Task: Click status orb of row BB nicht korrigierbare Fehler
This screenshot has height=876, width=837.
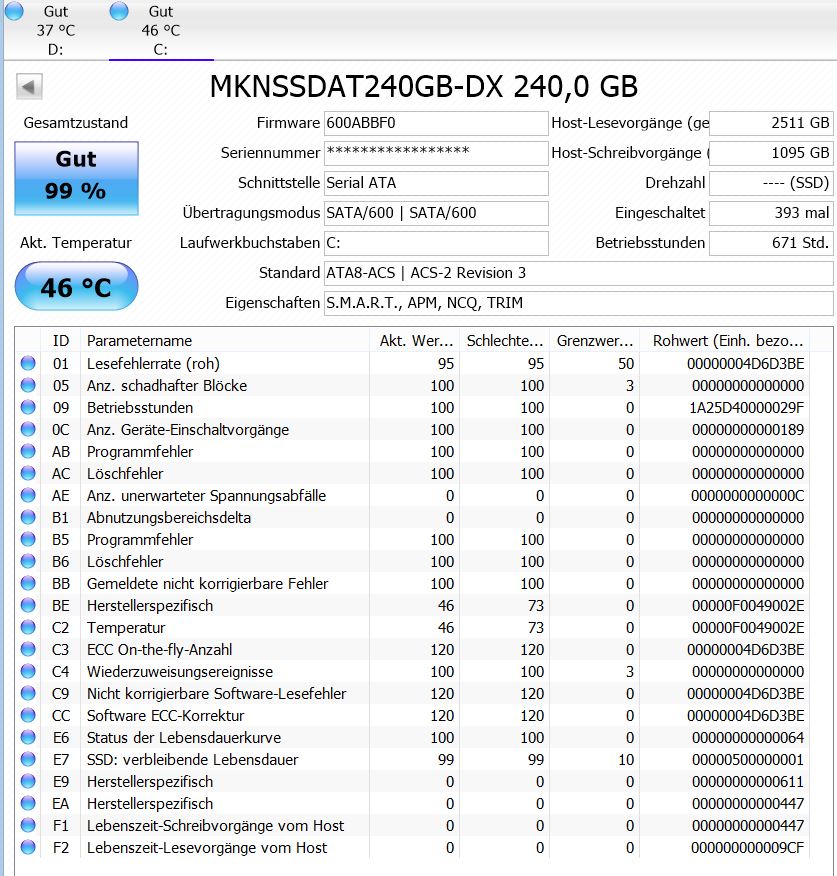Action: pos(28,583)
